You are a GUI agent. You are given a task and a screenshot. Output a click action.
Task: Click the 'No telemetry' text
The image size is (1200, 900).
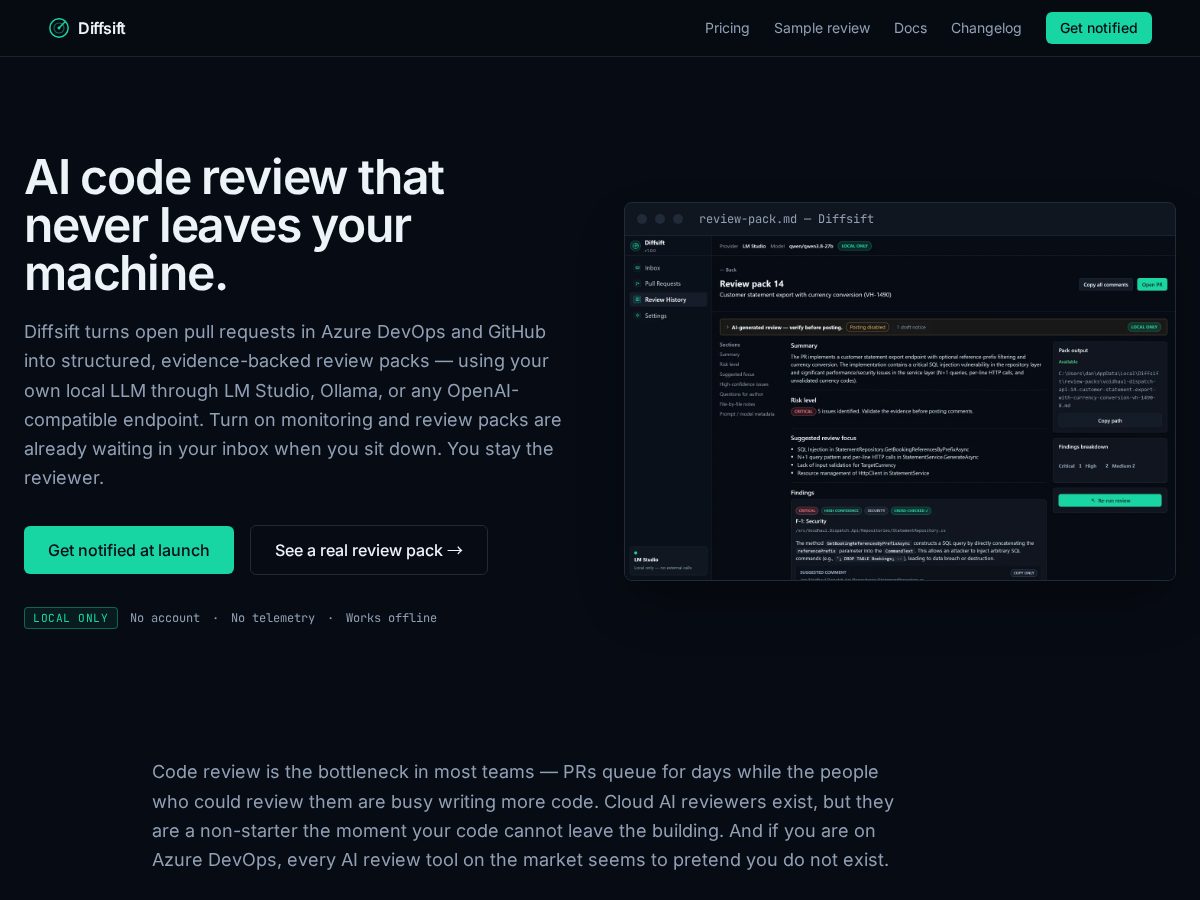coord(273,618)
